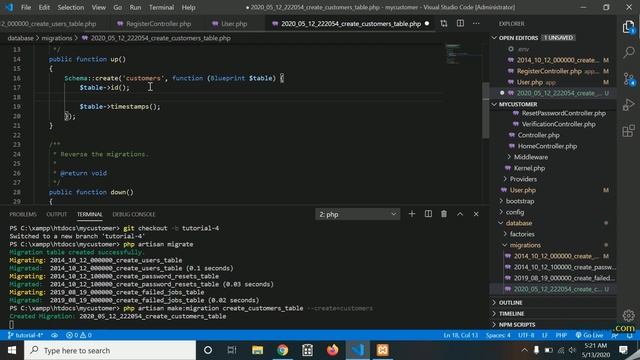The height and width of the screenshot is (360, 640).
Task: Open terminal selector dropdown '2: php'
Action: (x=358, y=214)
